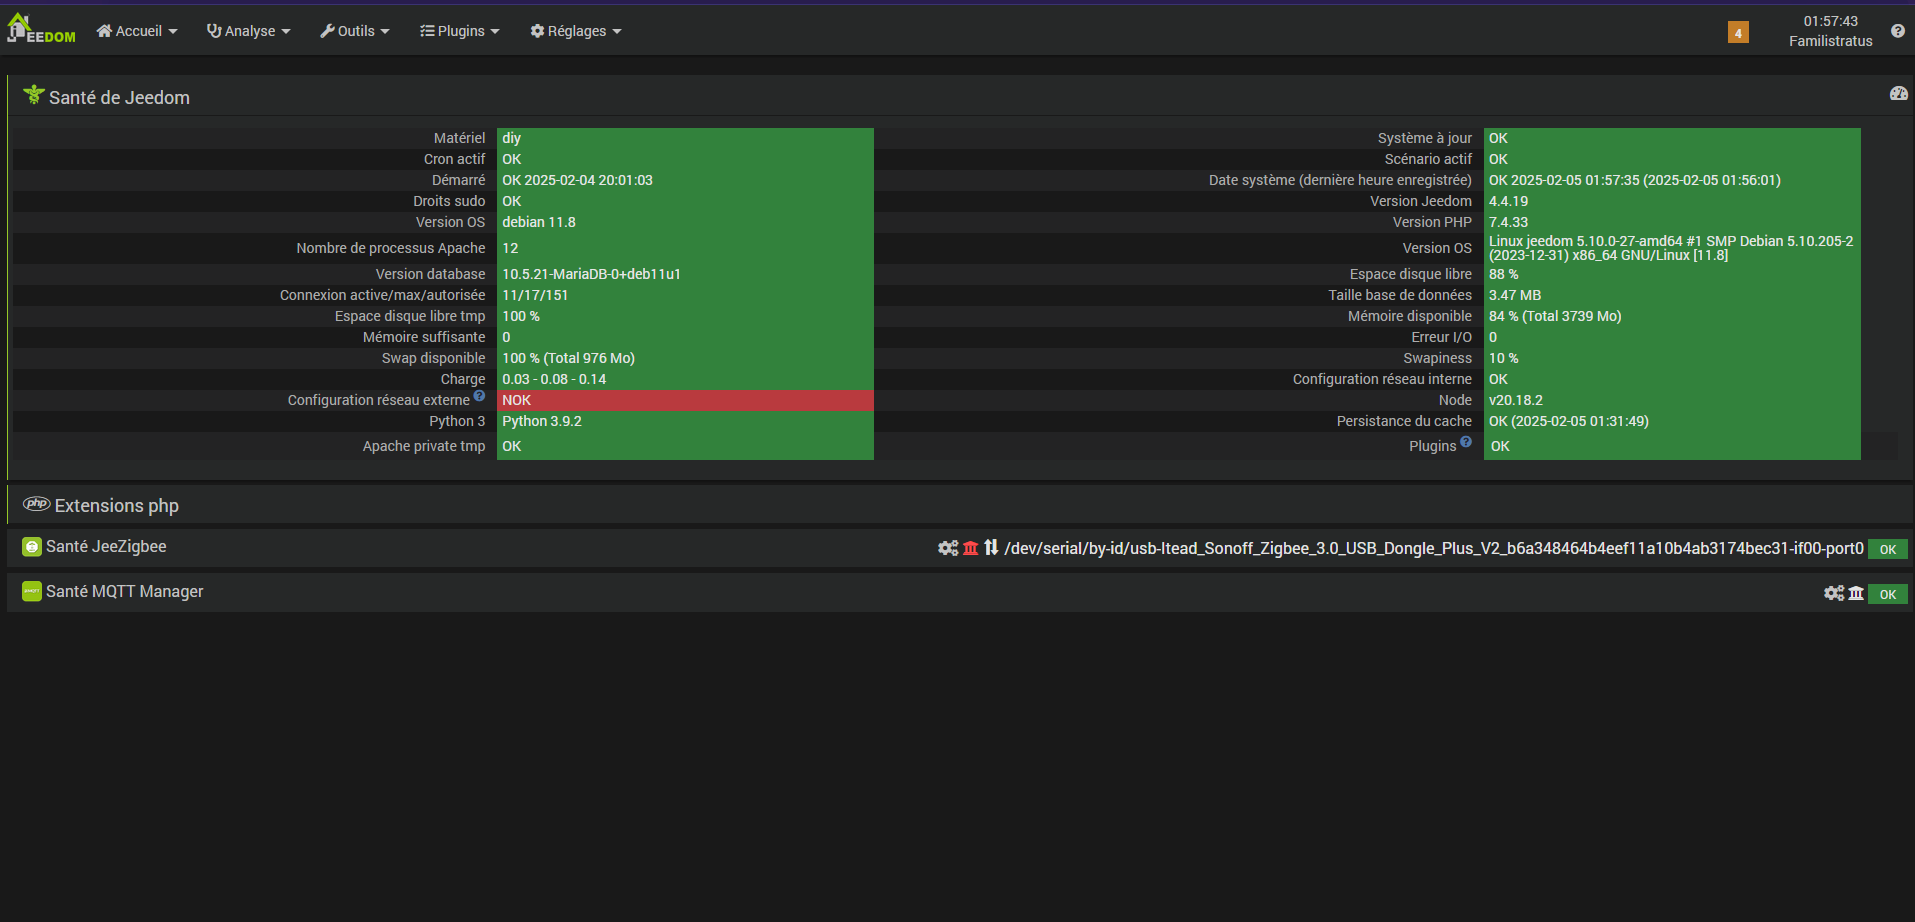
Task: Click the green caduceus health icon
Action: coord(34,94)
